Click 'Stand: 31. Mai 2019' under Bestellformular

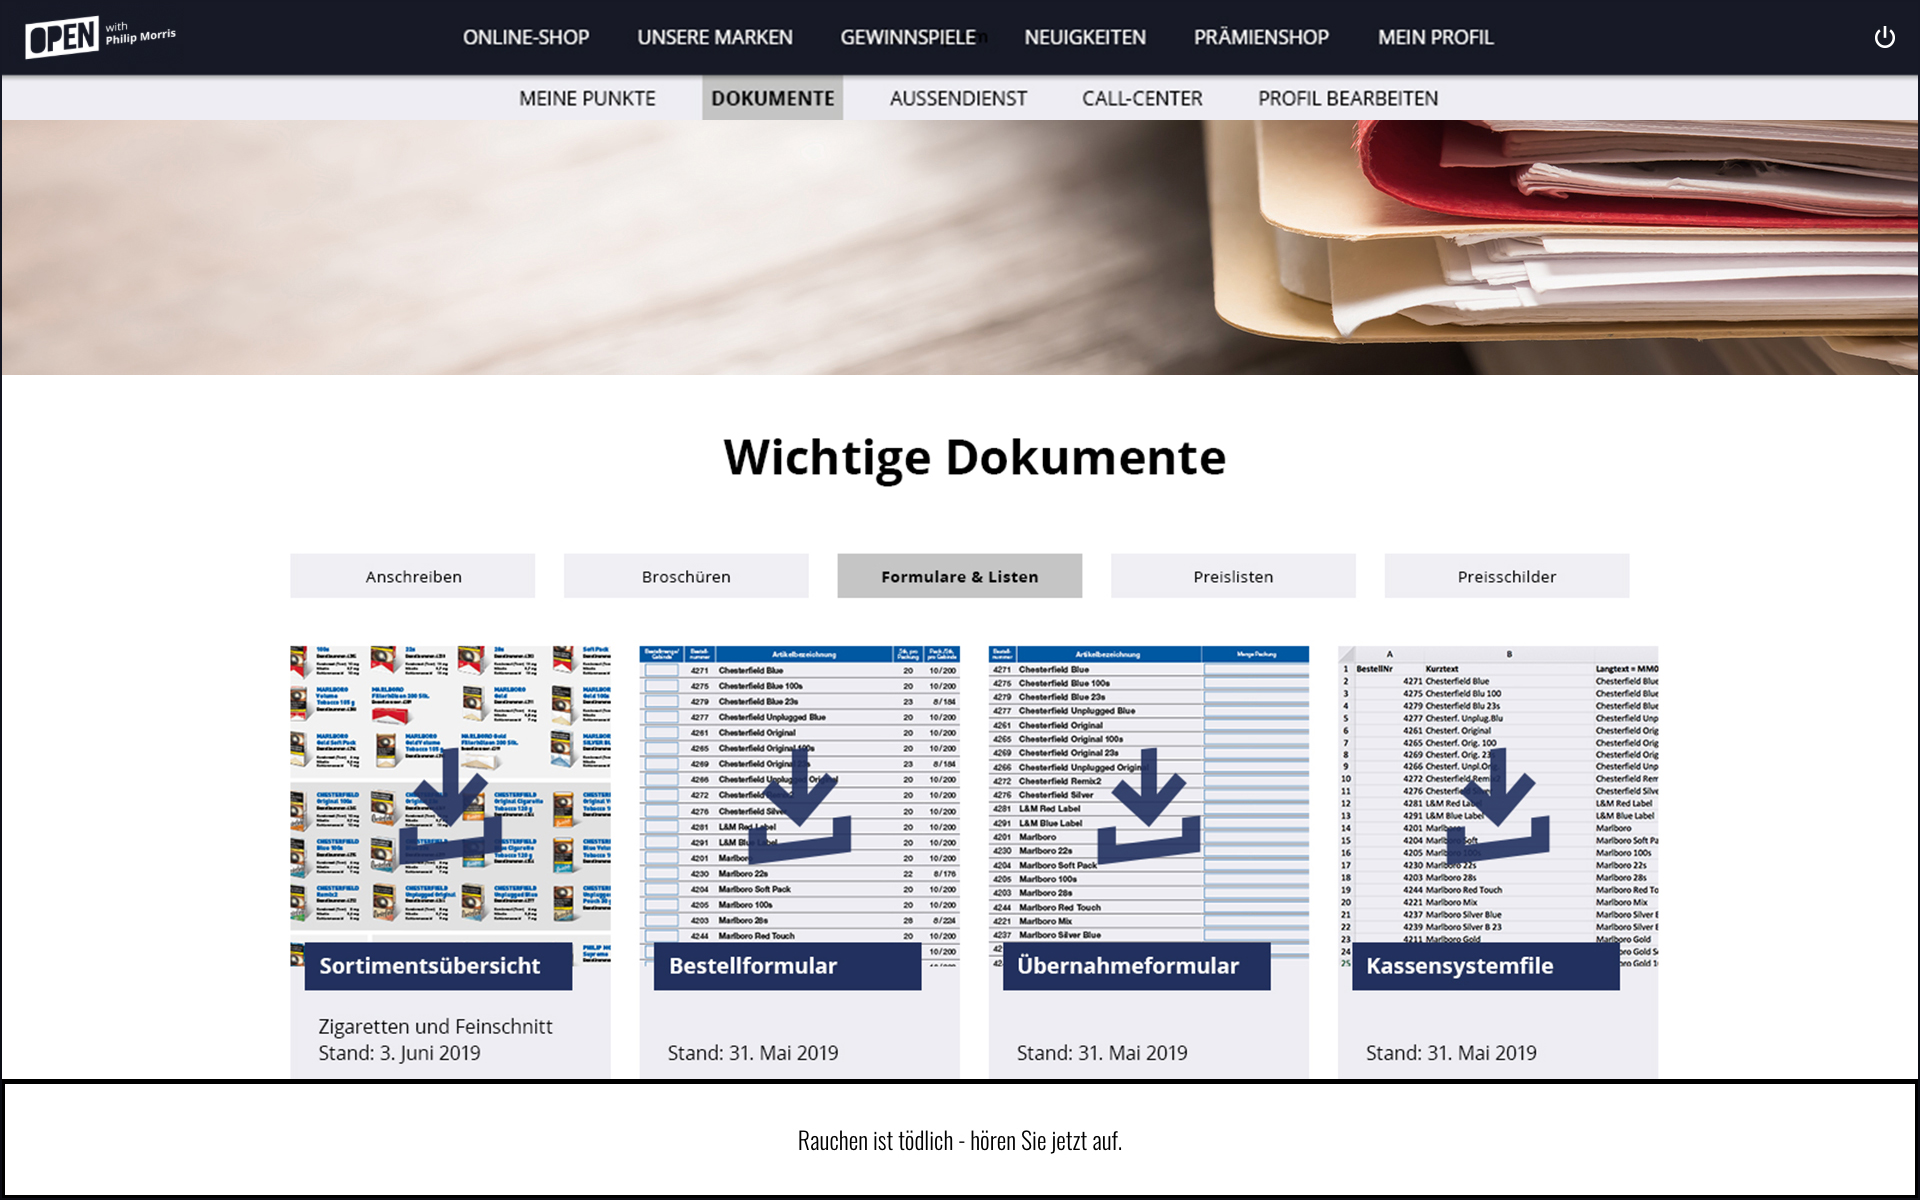pyautogui.click(x=753, y=1053)
